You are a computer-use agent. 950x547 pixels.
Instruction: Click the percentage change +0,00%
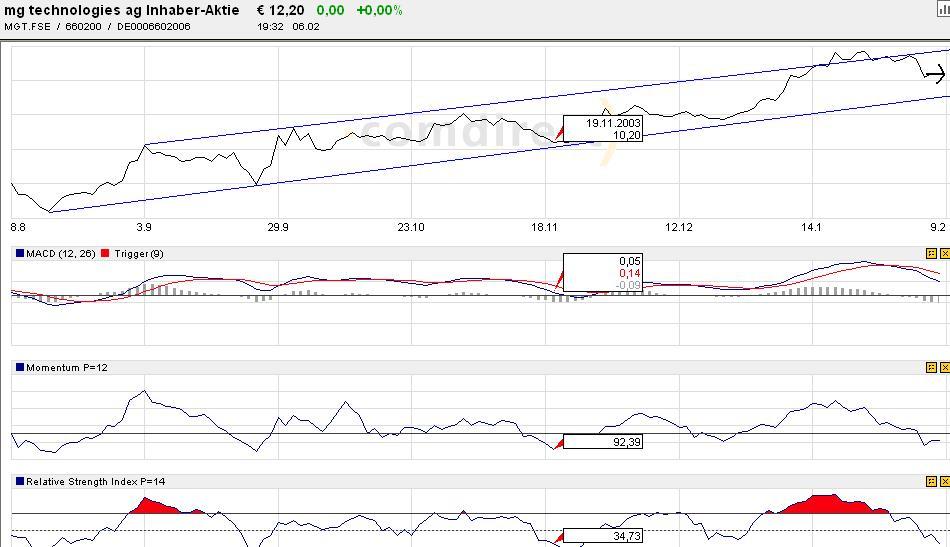click(379, 10)
